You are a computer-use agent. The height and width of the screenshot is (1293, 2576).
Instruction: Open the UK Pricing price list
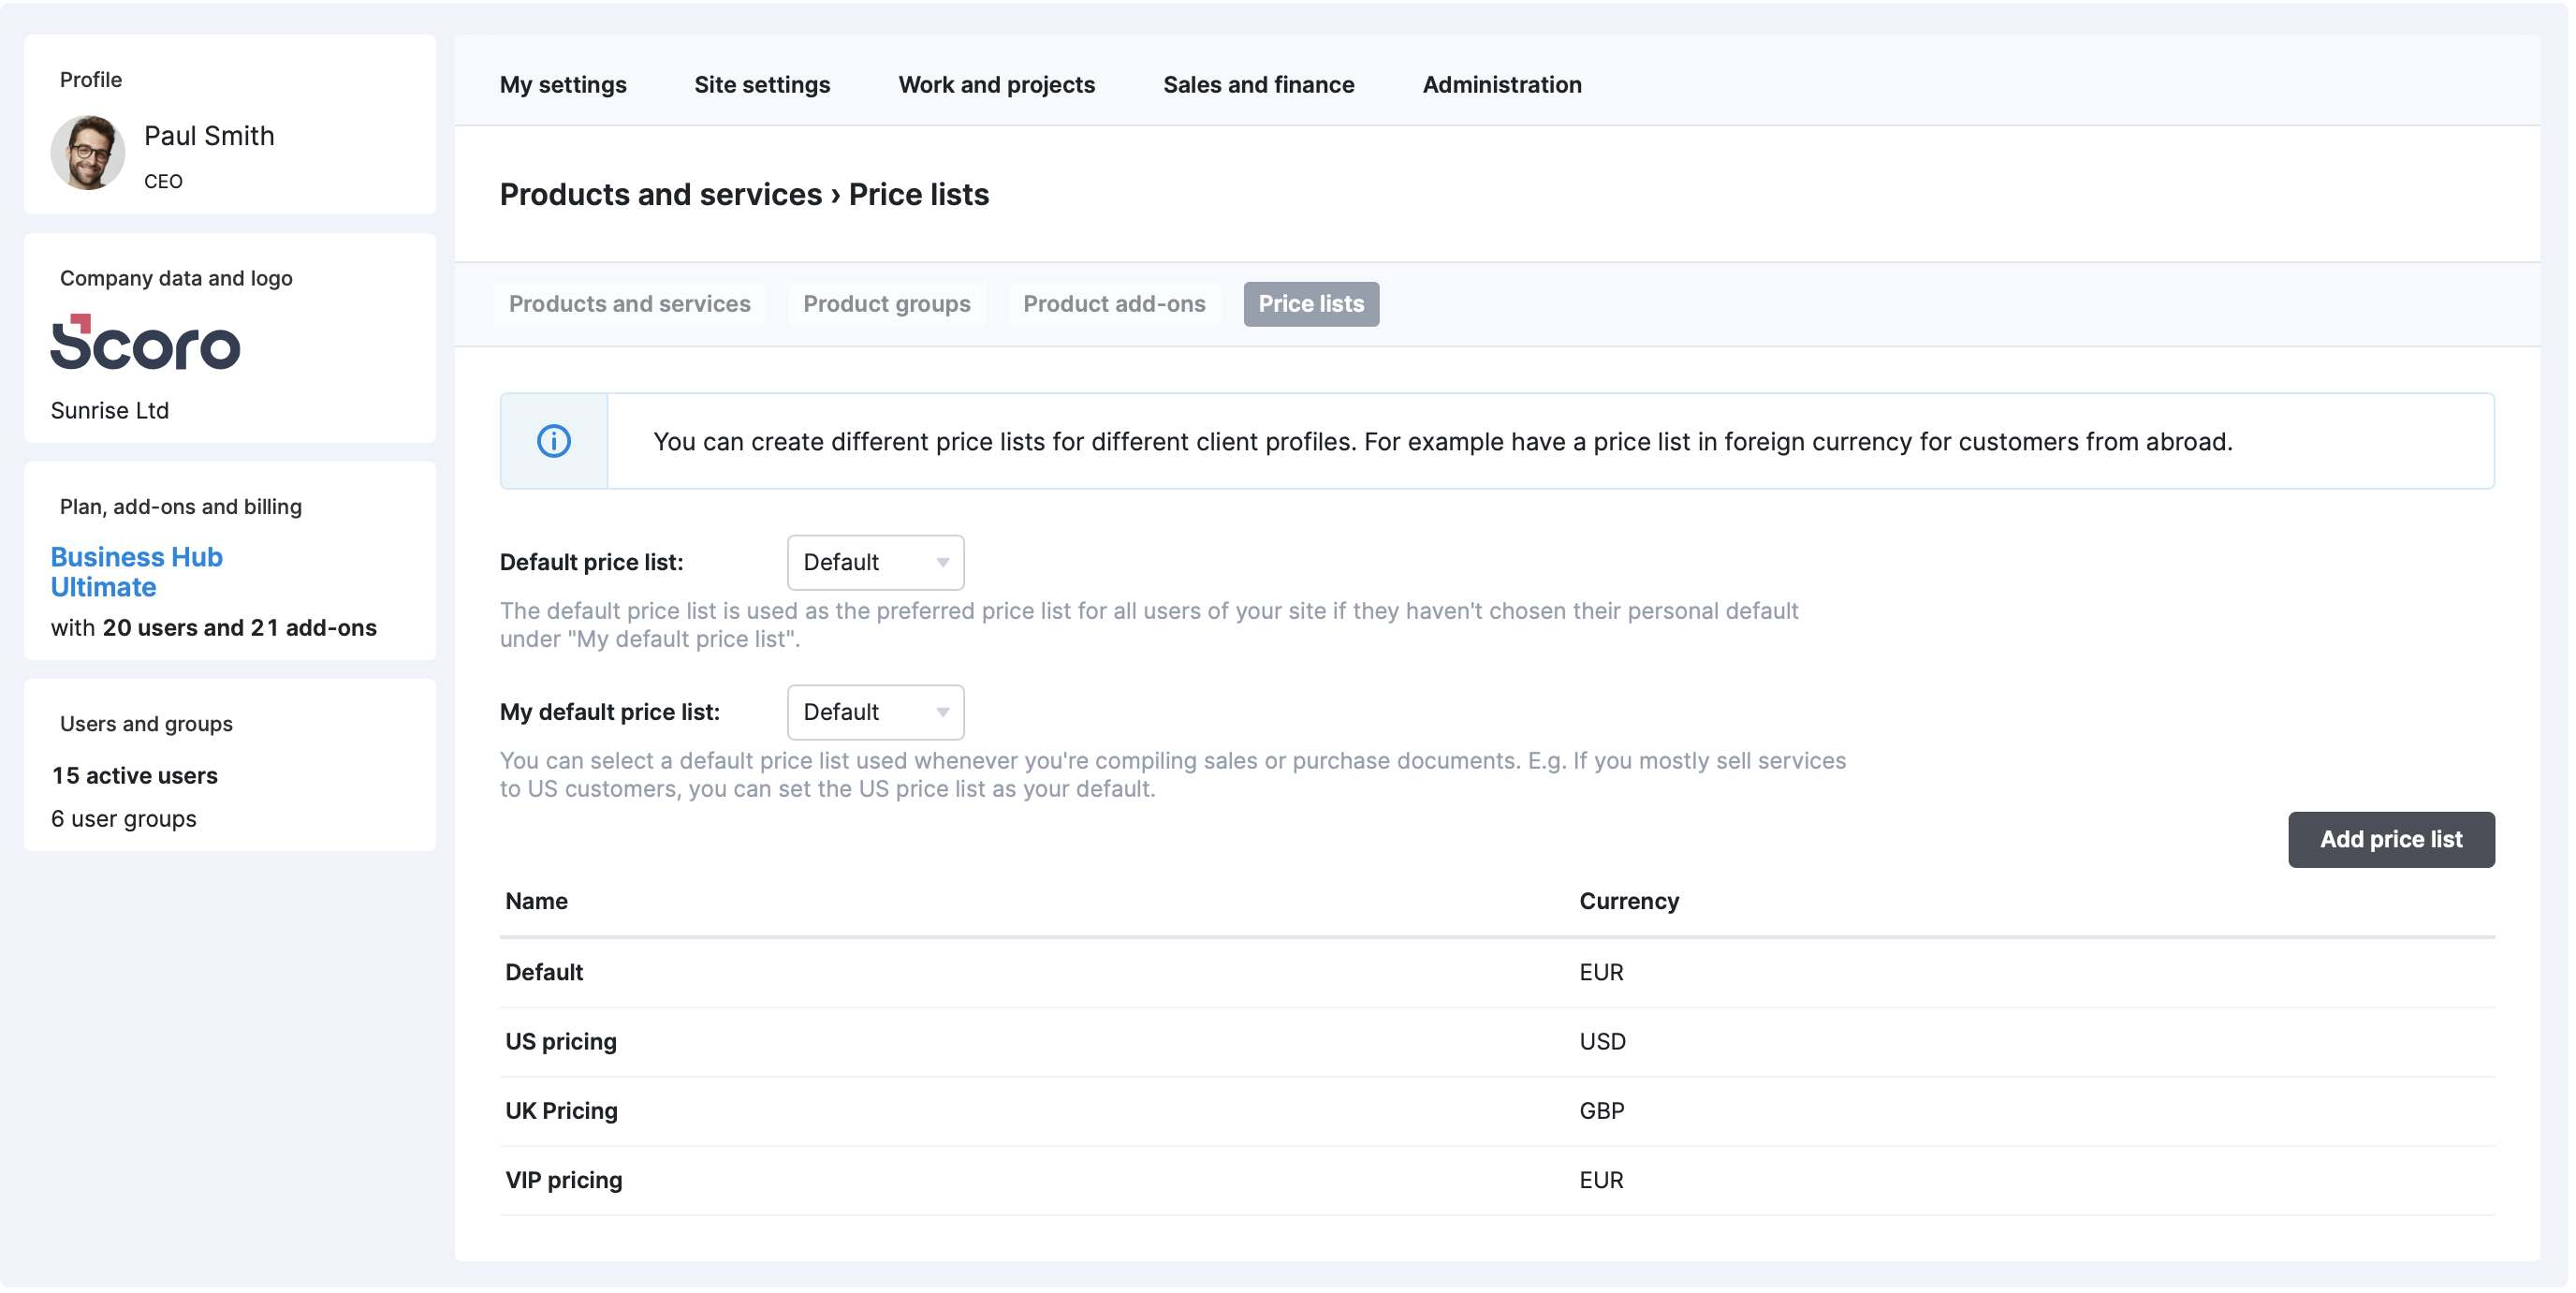(x=1497, y=1111)
